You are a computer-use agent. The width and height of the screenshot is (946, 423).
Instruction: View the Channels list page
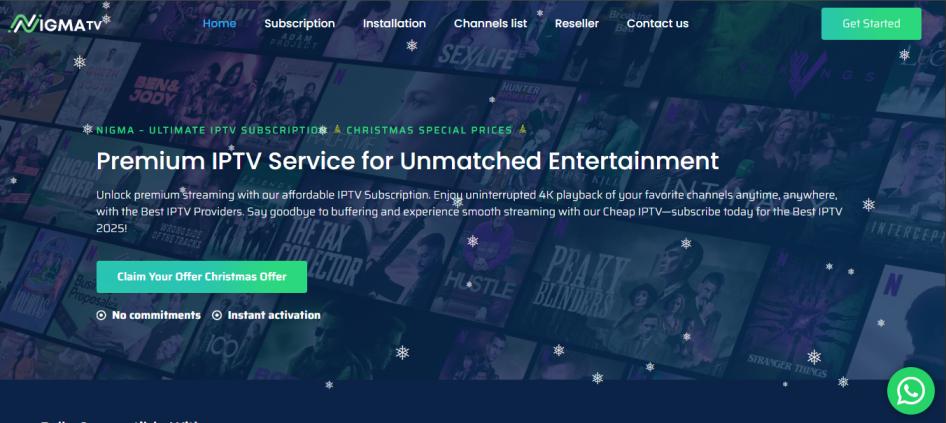click(x=490, y=24)
